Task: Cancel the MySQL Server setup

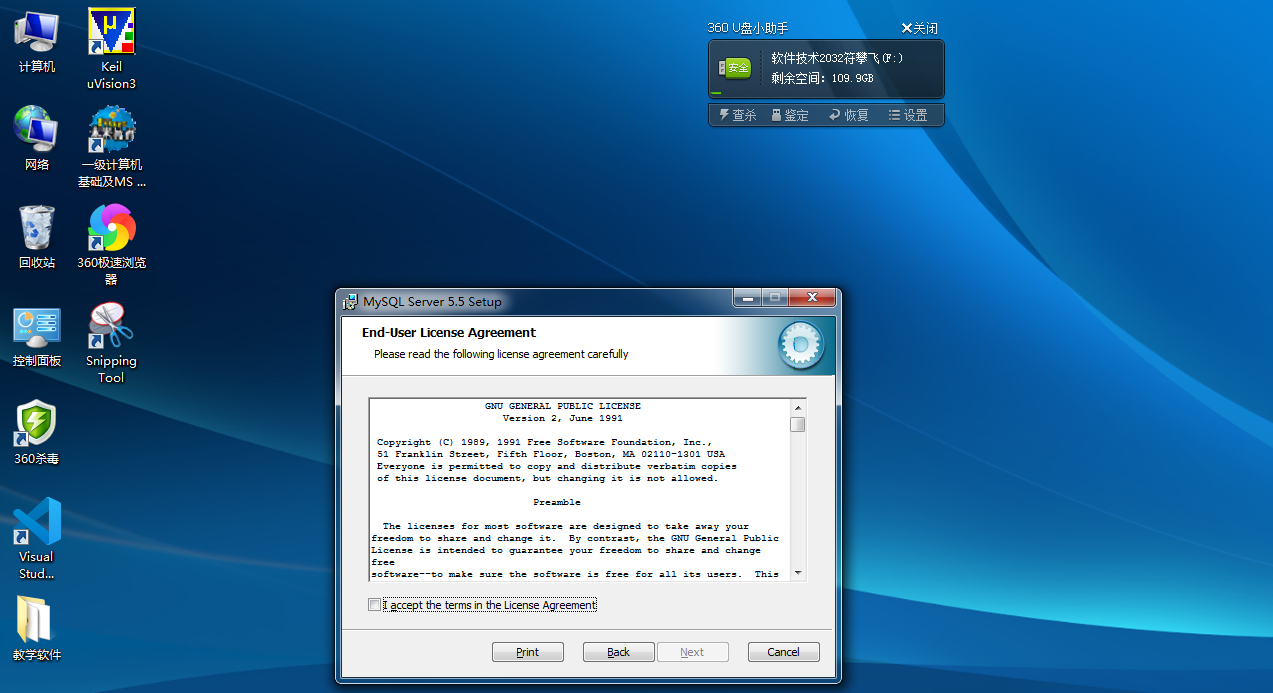Action: [783, 652]
